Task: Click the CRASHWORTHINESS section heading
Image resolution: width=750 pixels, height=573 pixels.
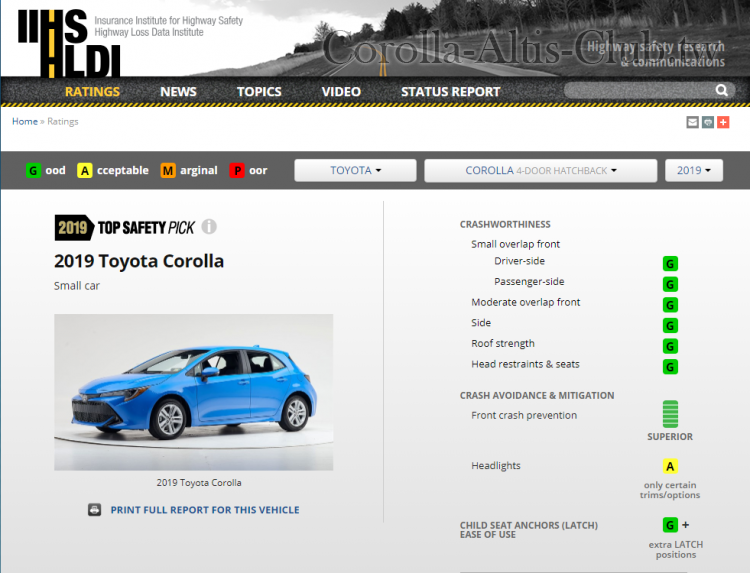Action: coord(505,224)
